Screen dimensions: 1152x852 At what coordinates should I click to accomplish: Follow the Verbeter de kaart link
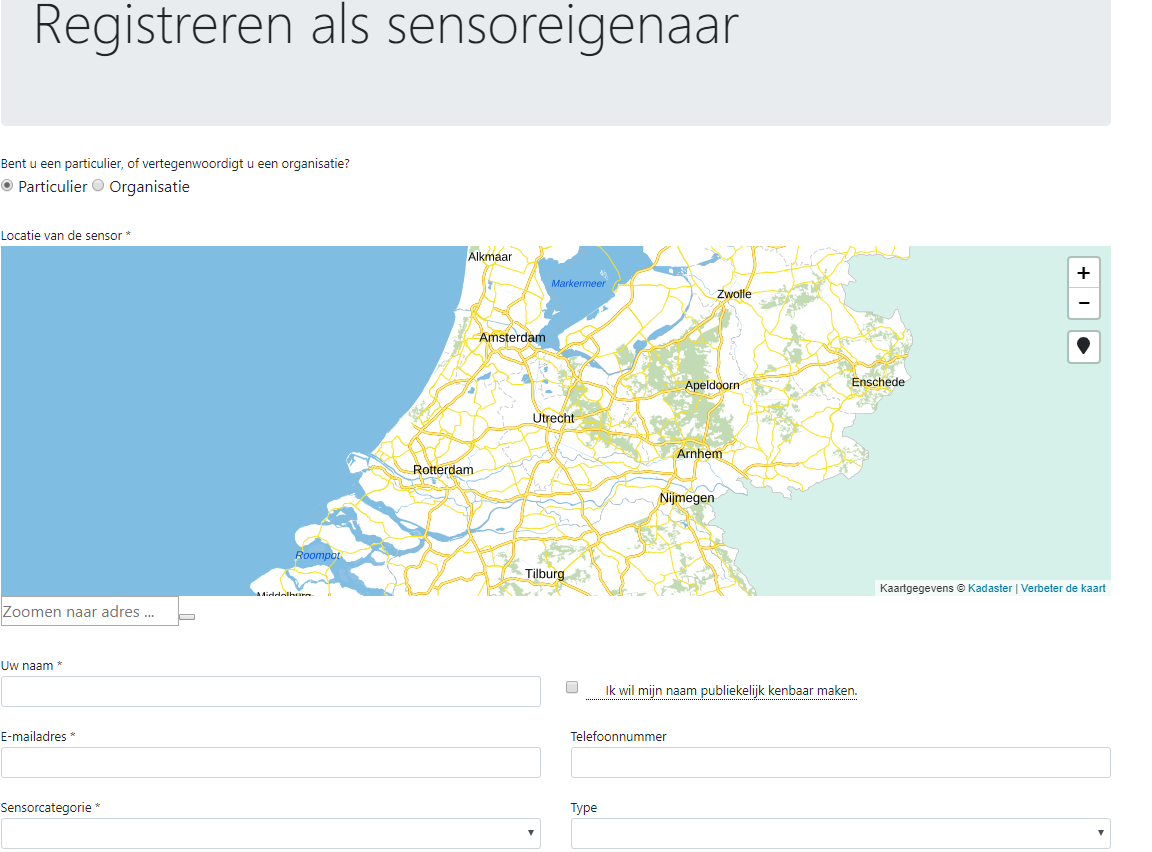[x=1063, y=589]
